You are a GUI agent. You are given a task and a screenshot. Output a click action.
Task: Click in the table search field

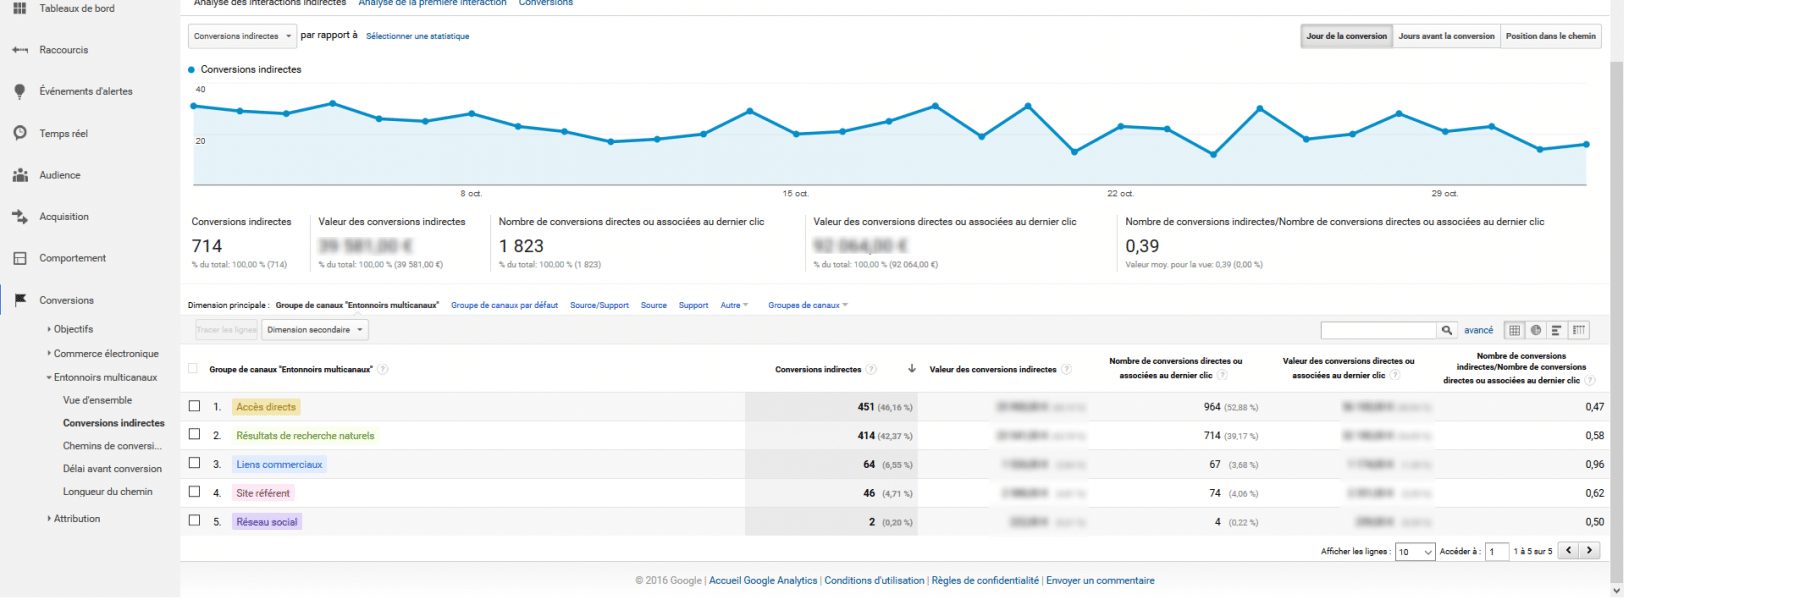[x=1378, y=330]
